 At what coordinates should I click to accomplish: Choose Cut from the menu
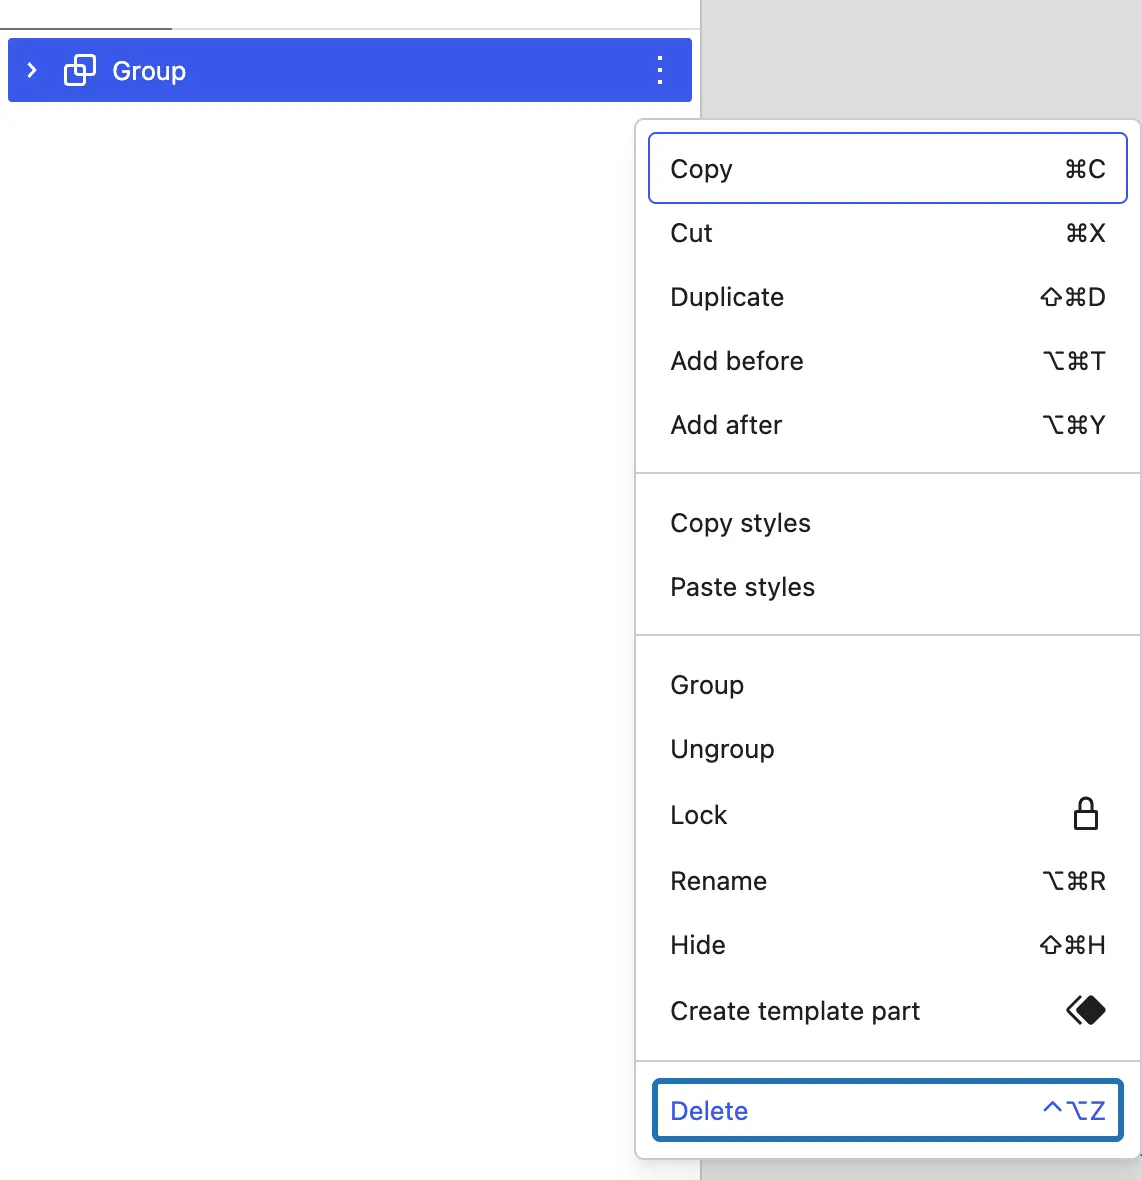click(x=888, y=233)
